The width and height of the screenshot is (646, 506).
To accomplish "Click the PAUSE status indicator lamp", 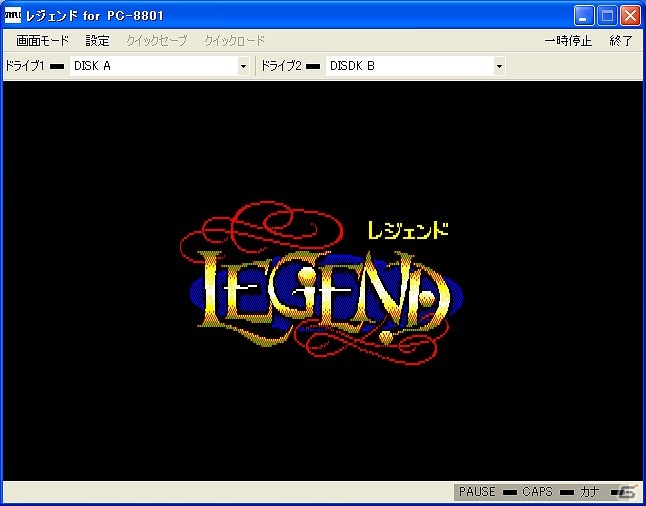I will point(510,492).
